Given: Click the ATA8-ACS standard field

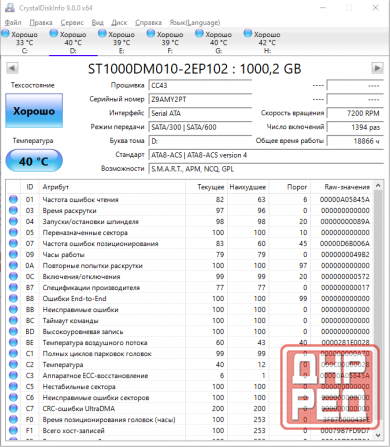Looking at the screenshot, I should click(266, 155).
